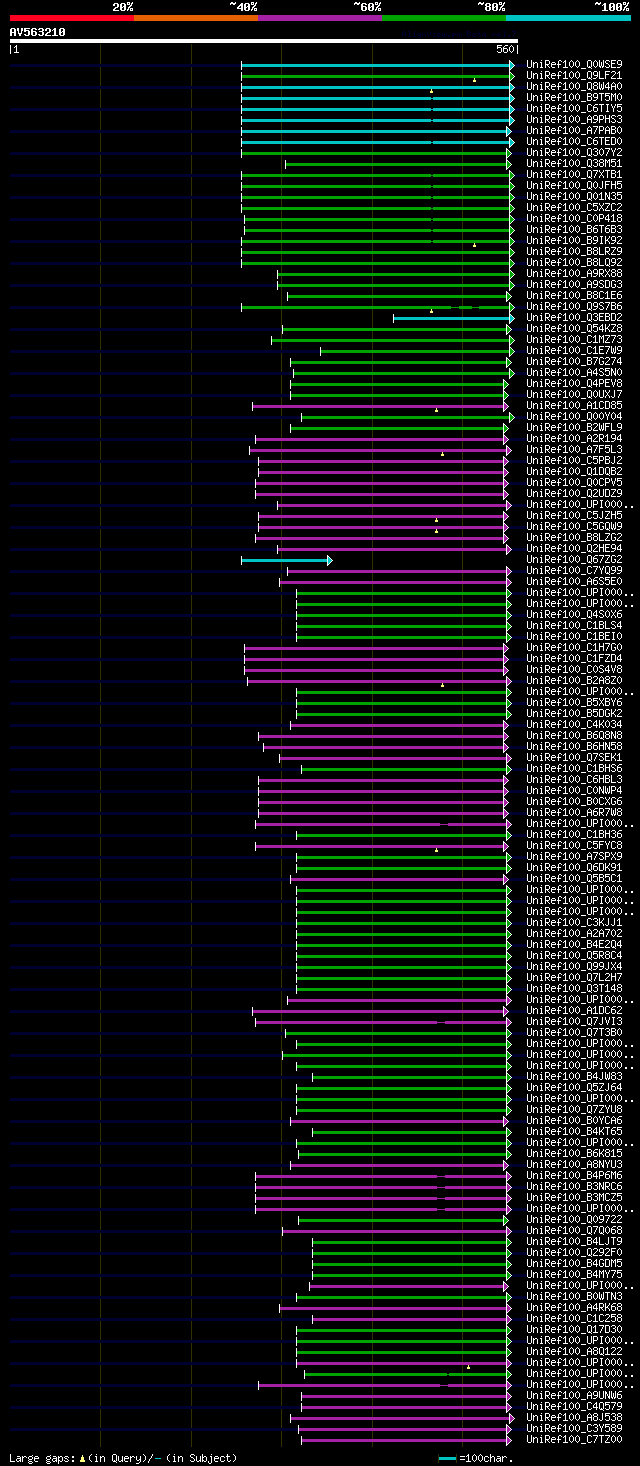Select hit label UniRef100_B4JW83
Screen dimensions: 640x1466
(x=574, y=1076)
